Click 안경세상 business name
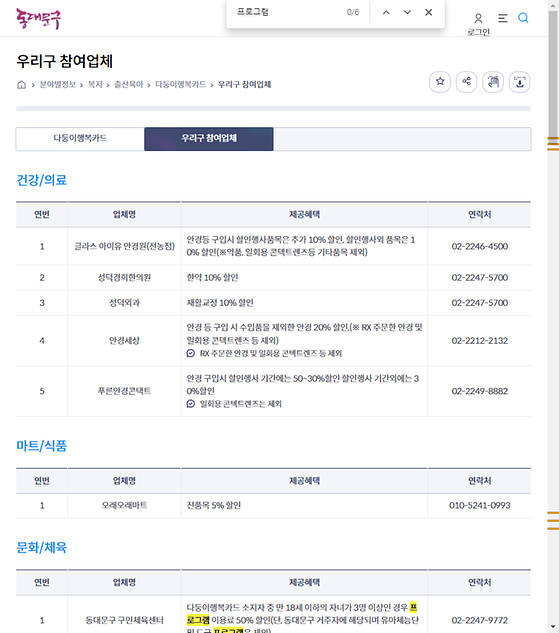 (124, 341)
